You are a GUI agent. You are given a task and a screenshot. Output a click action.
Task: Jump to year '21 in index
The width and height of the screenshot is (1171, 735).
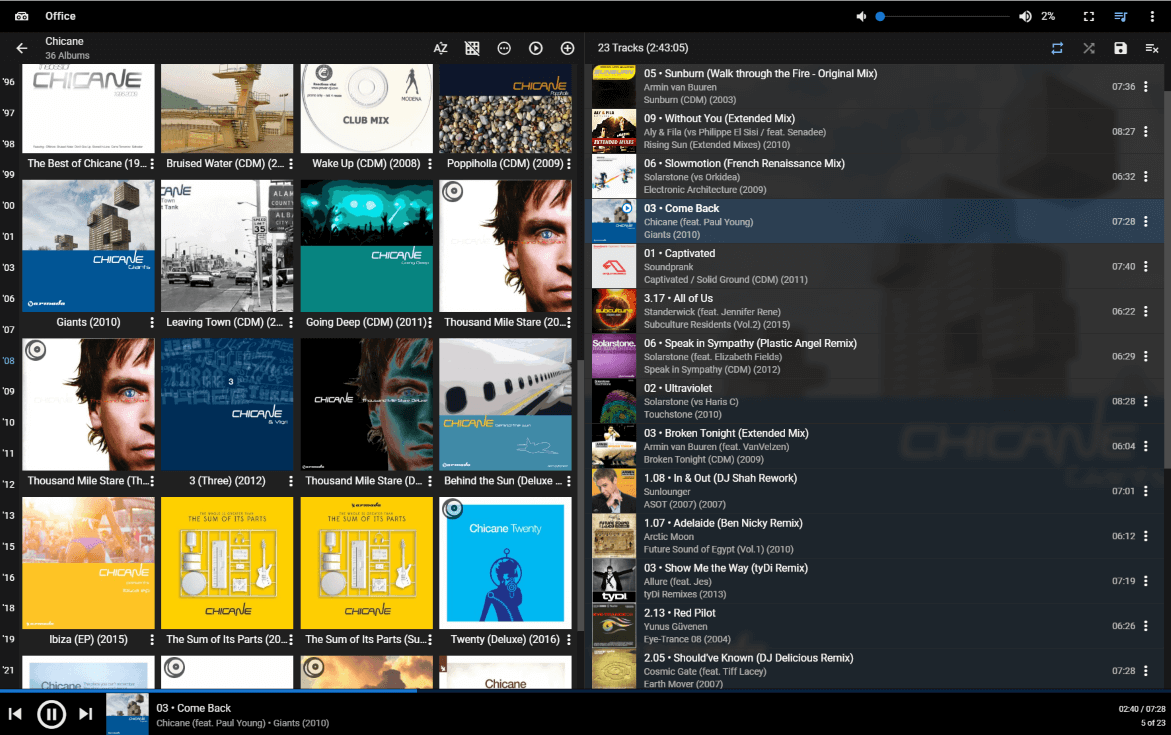(9, 670)
